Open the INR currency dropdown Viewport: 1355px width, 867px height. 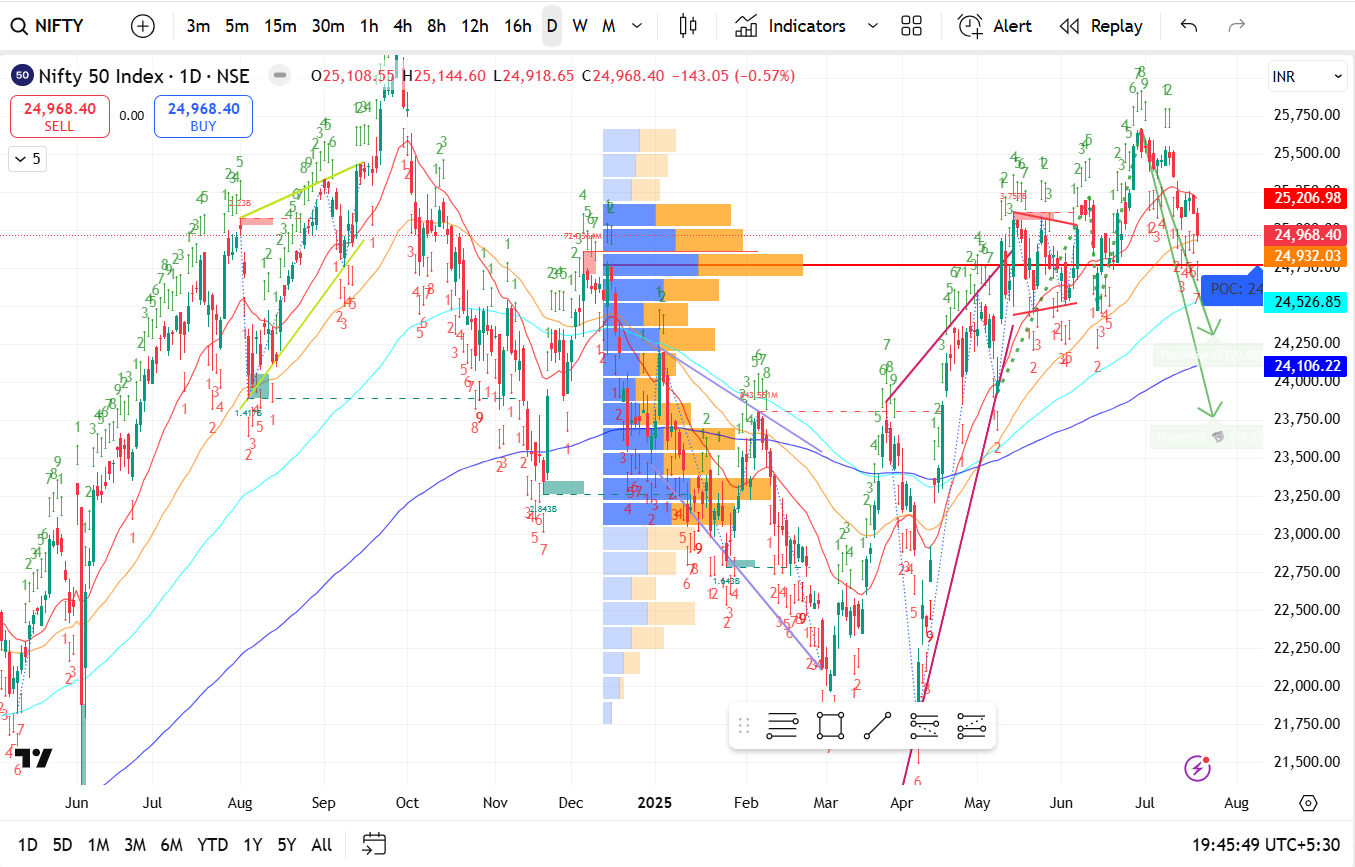(x=1308, y=77)
